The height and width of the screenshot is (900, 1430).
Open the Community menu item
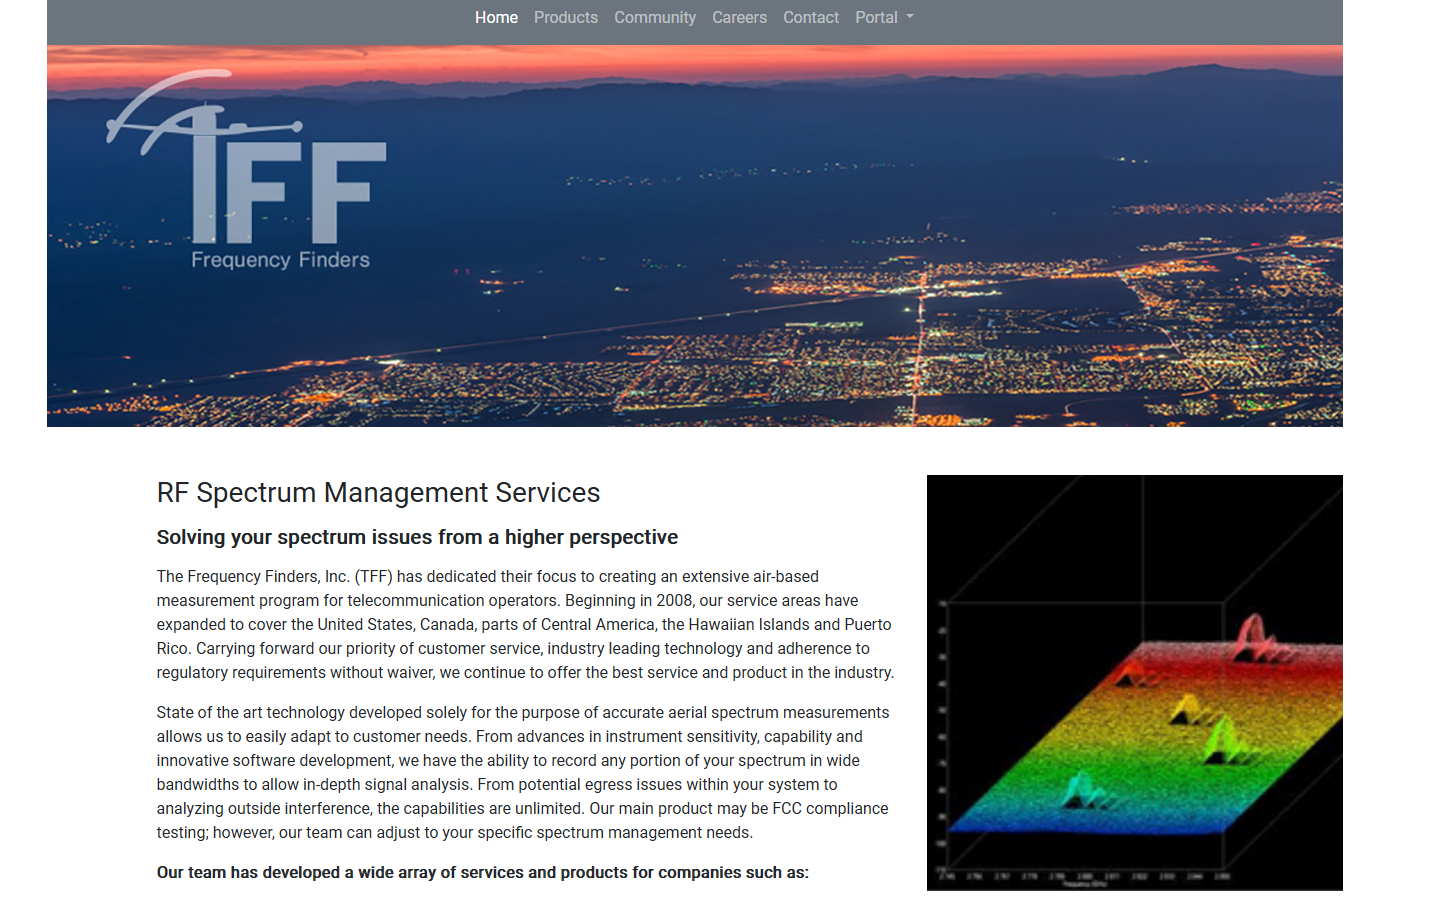(x=655, y=17)
